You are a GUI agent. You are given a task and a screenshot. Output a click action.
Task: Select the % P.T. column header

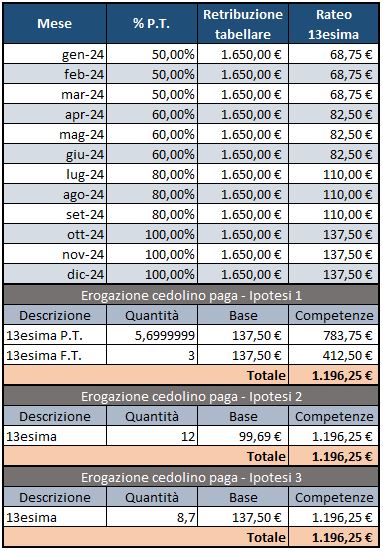tap(152, 24)
